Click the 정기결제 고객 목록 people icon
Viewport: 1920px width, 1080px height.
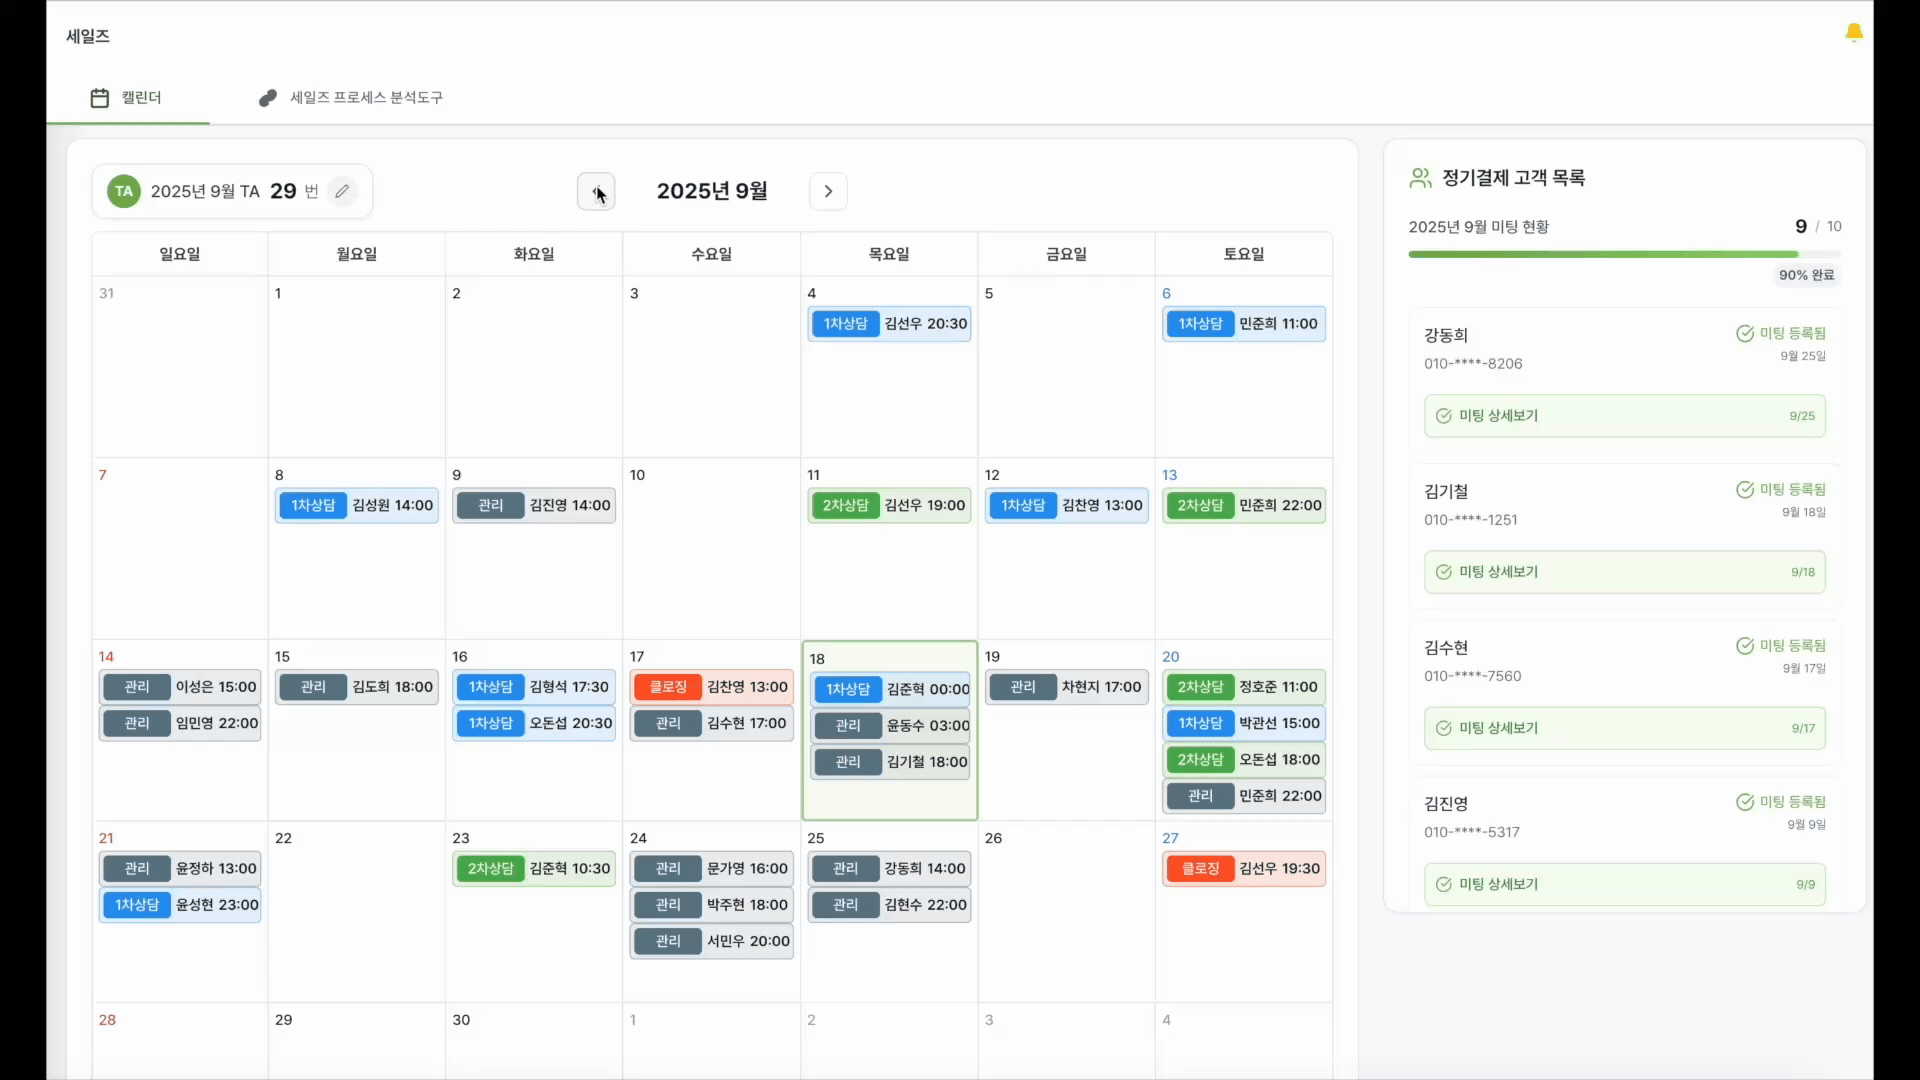tap(1420, 178)
